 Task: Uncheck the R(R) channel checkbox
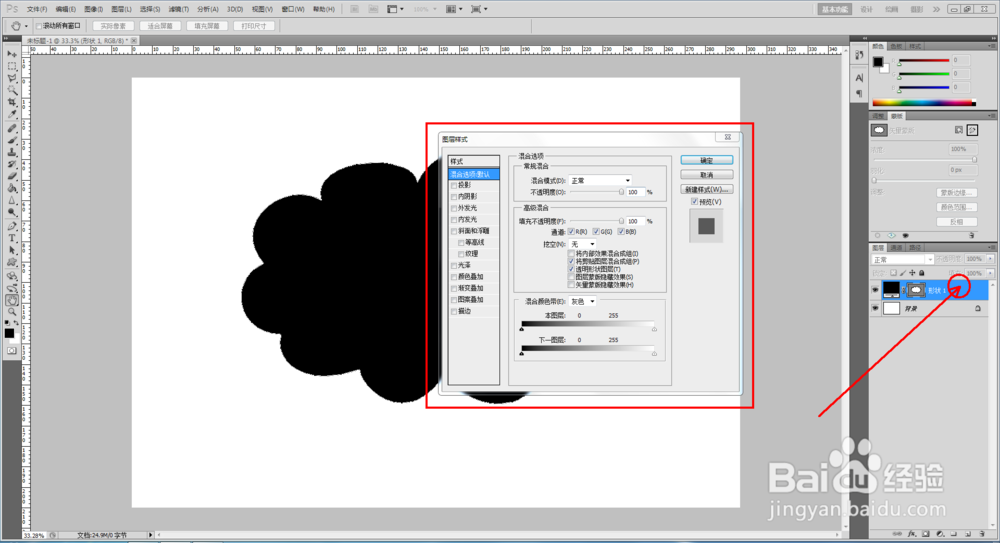click(x=571, y=232)
